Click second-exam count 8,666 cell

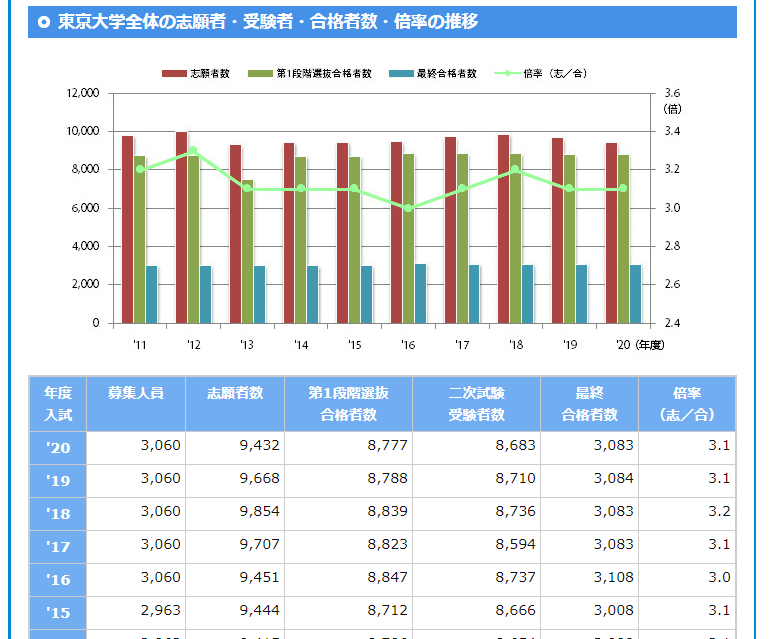click(x=477, y=613)
